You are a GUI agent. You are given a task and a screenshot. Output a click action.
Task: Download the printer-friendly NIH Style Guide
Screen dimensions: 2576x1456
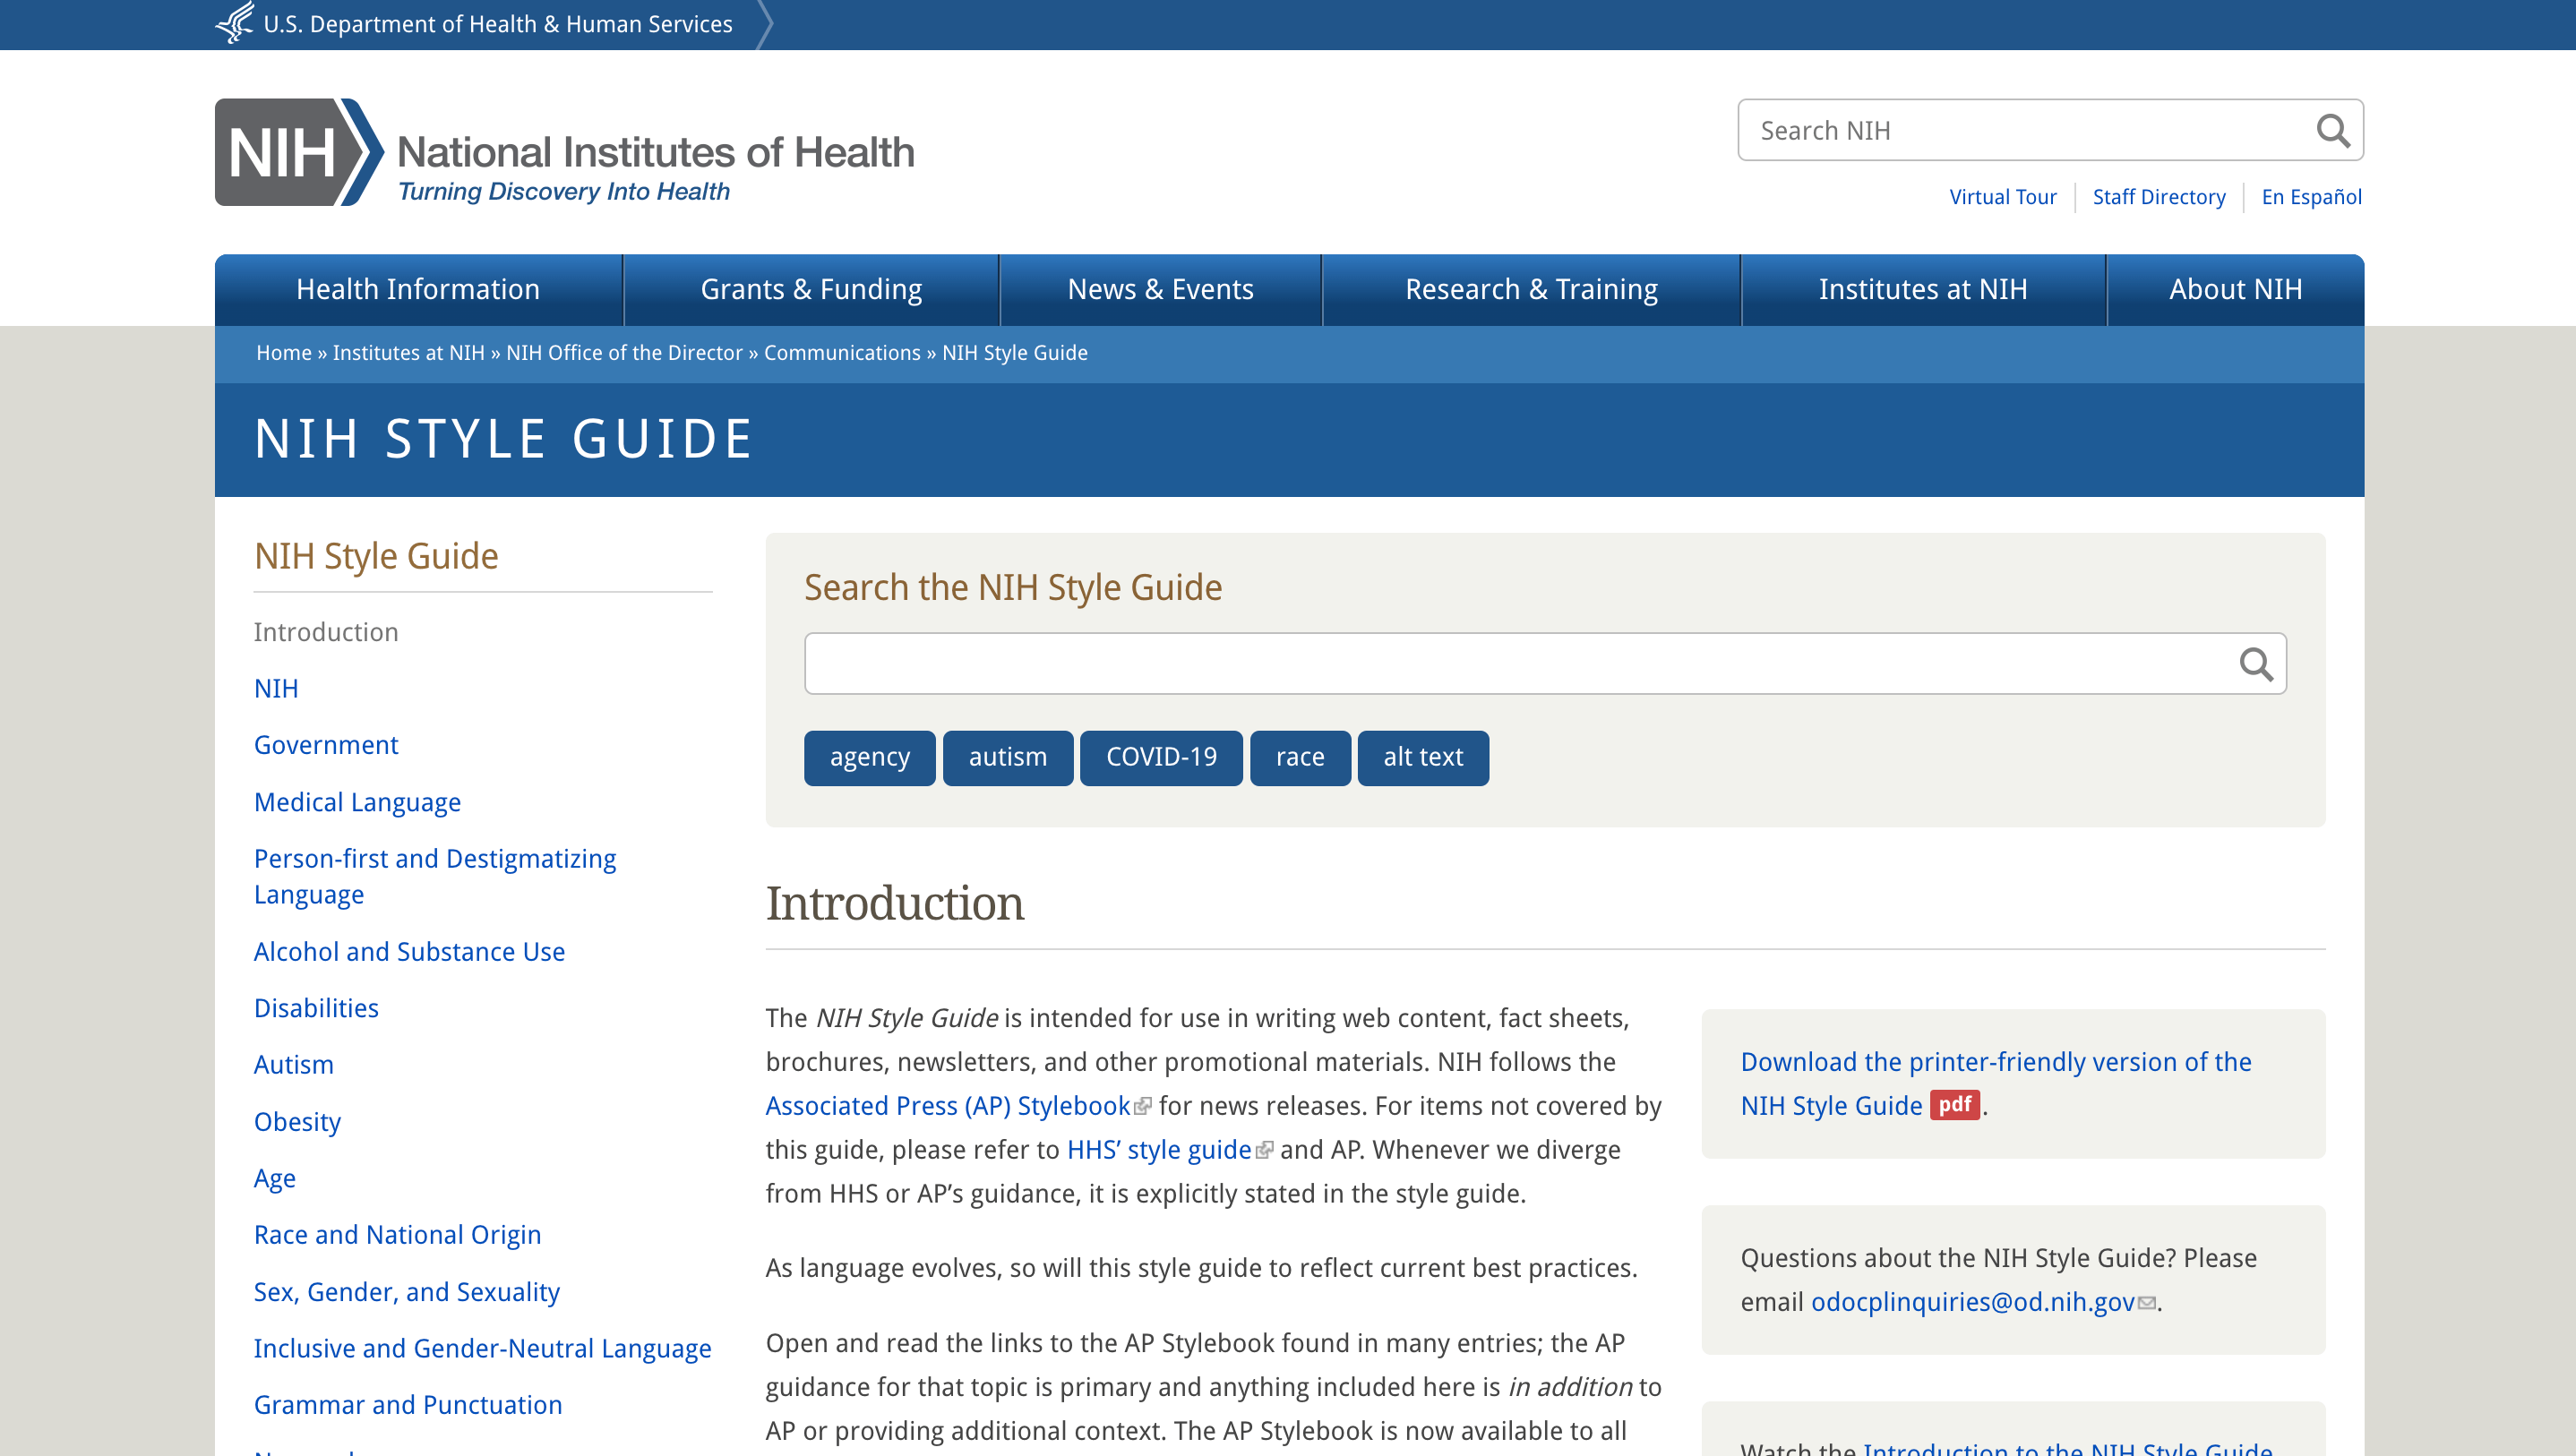click(1995, 1084)
